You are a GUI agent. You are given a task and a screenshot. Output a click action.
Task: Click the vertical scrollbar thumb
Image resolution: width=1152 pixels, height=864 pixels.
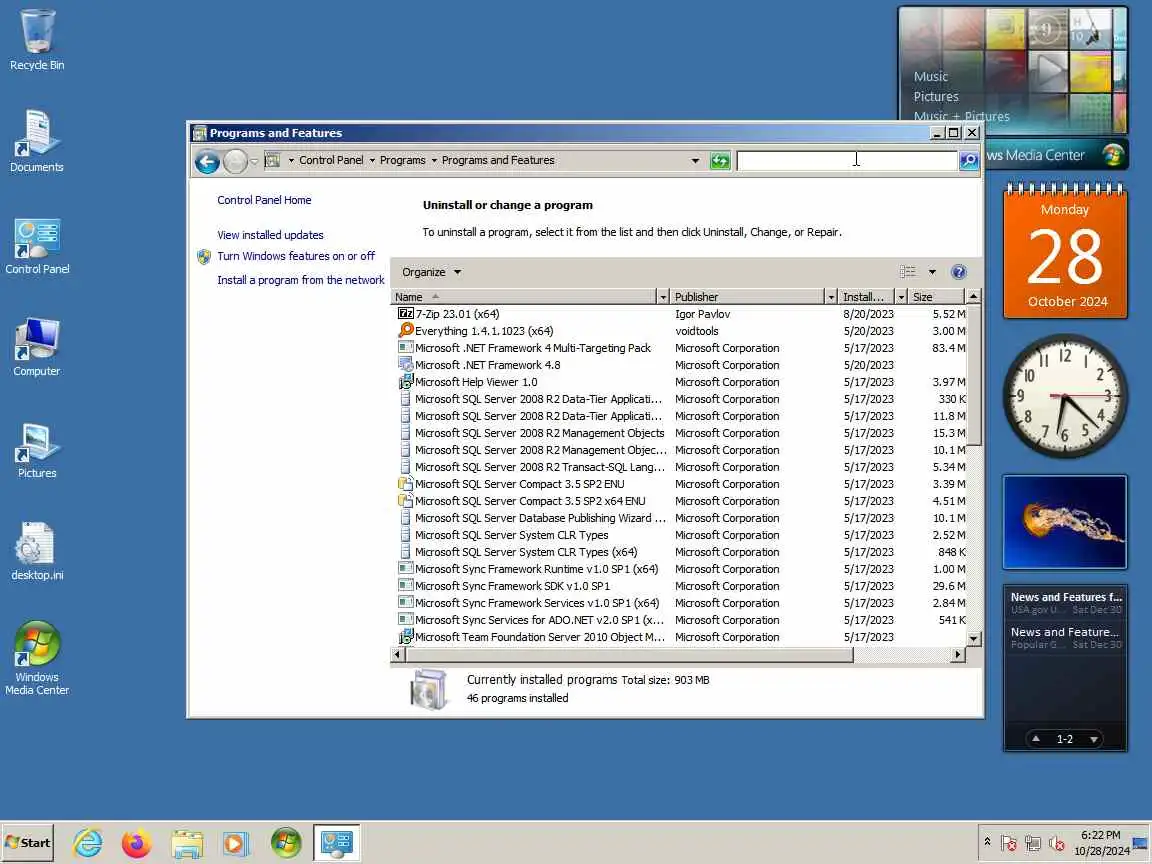point(973,375)
